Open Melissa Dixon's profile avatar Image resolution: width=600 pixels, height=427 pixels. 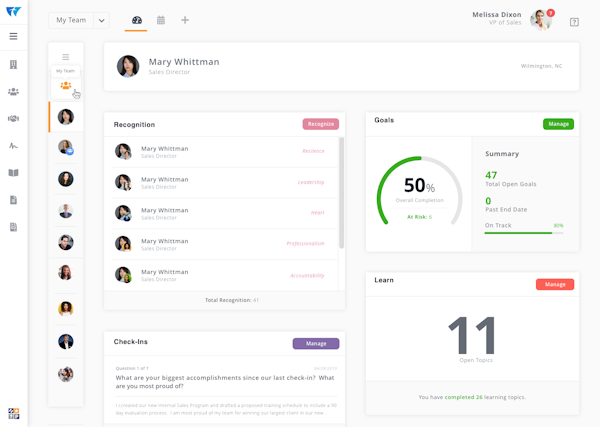click(540, 20)
